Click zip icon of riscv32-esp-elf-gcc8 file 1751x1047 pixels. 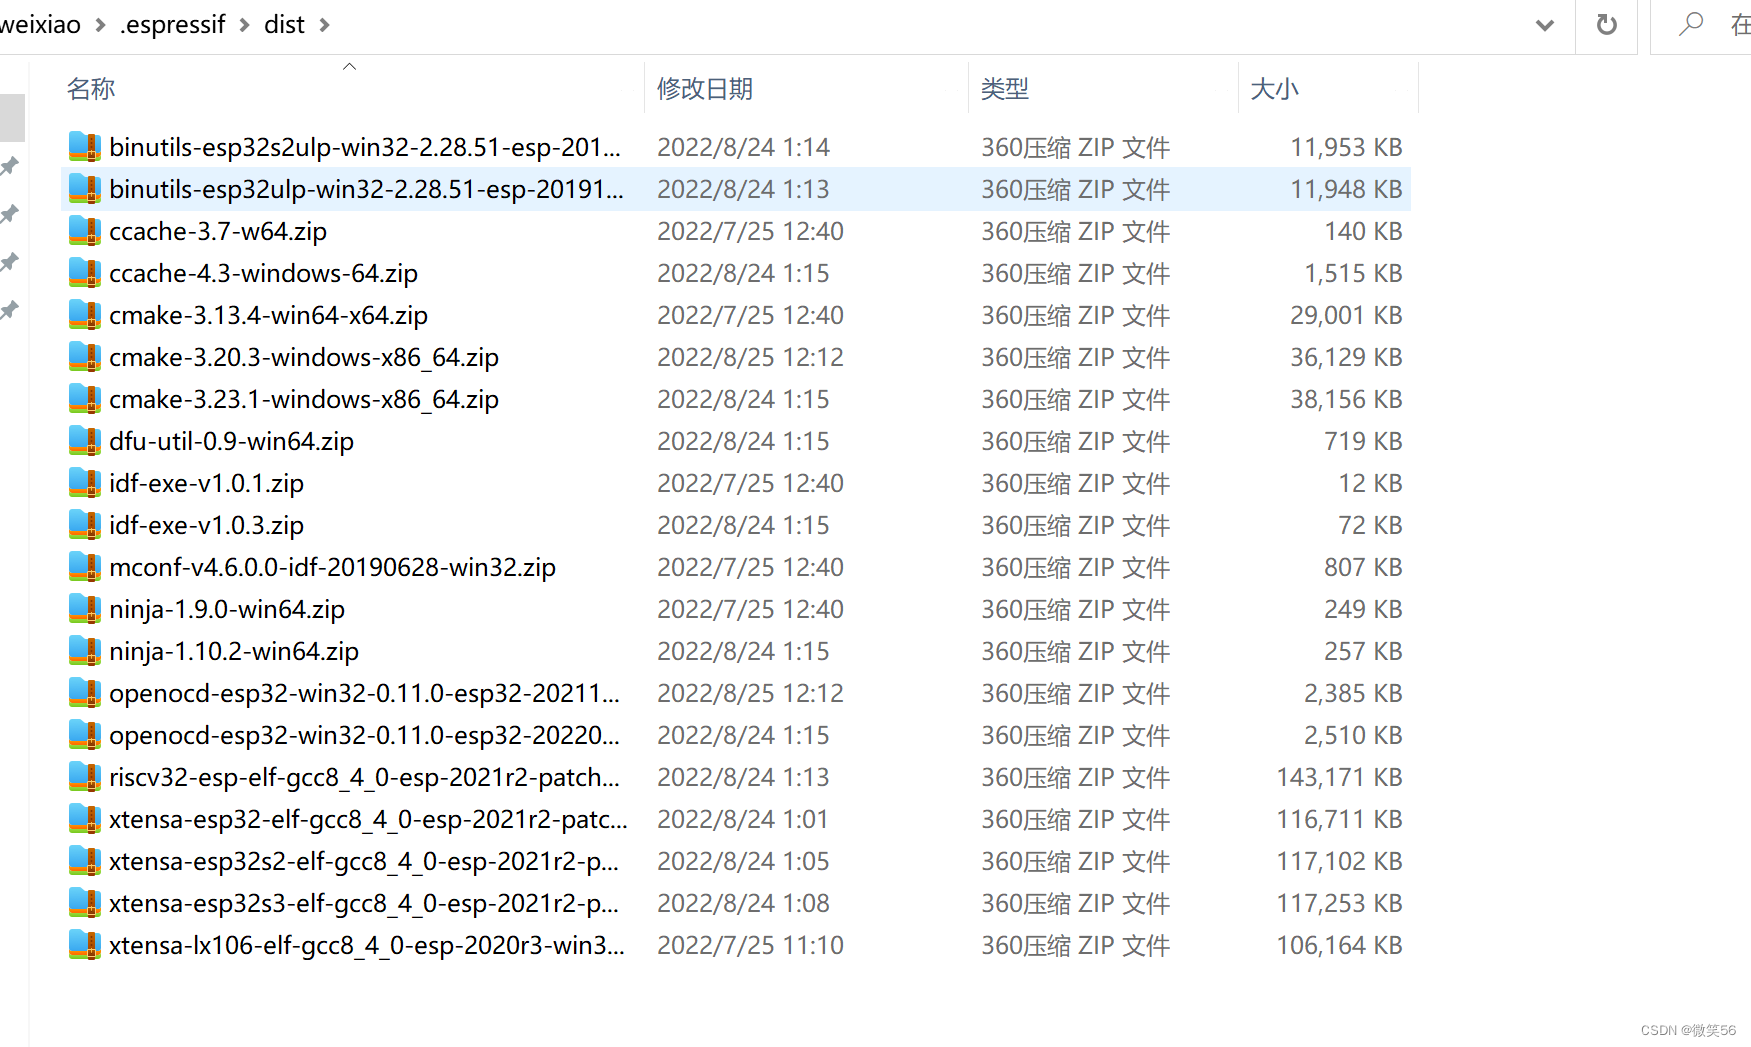[85, 777]
